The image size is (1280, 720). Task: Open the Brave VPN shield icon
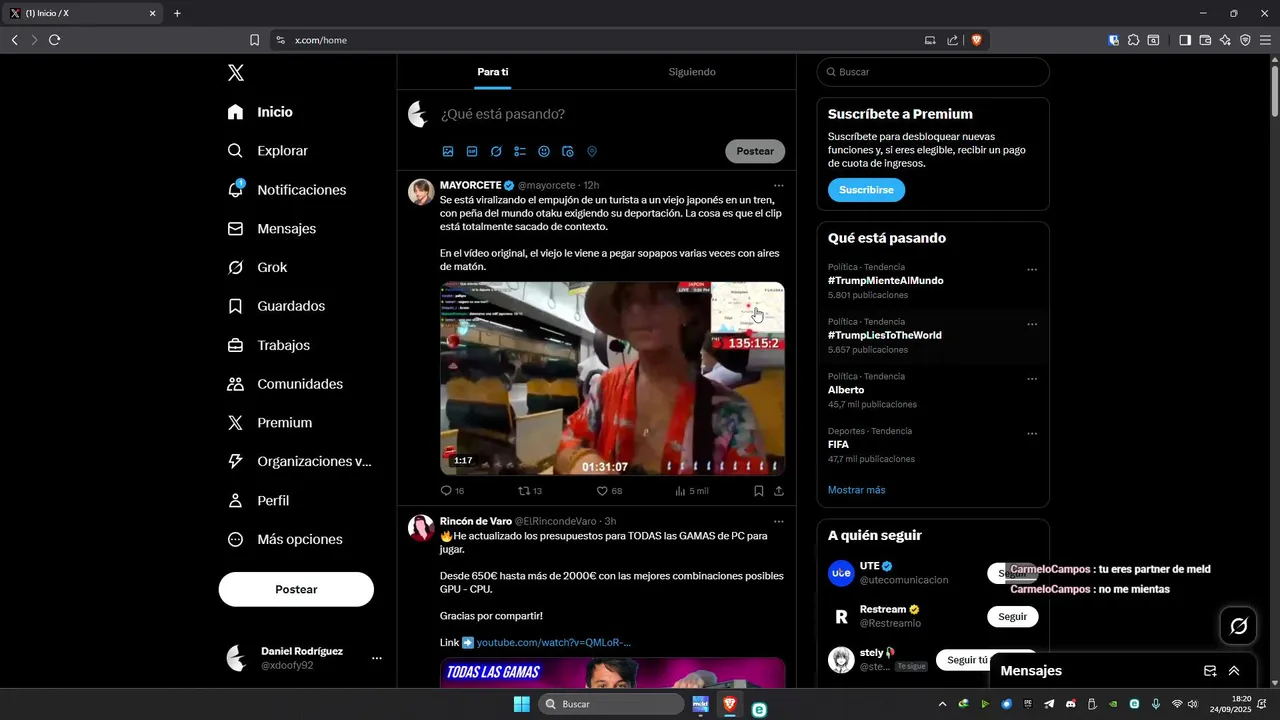(1245, 40)
